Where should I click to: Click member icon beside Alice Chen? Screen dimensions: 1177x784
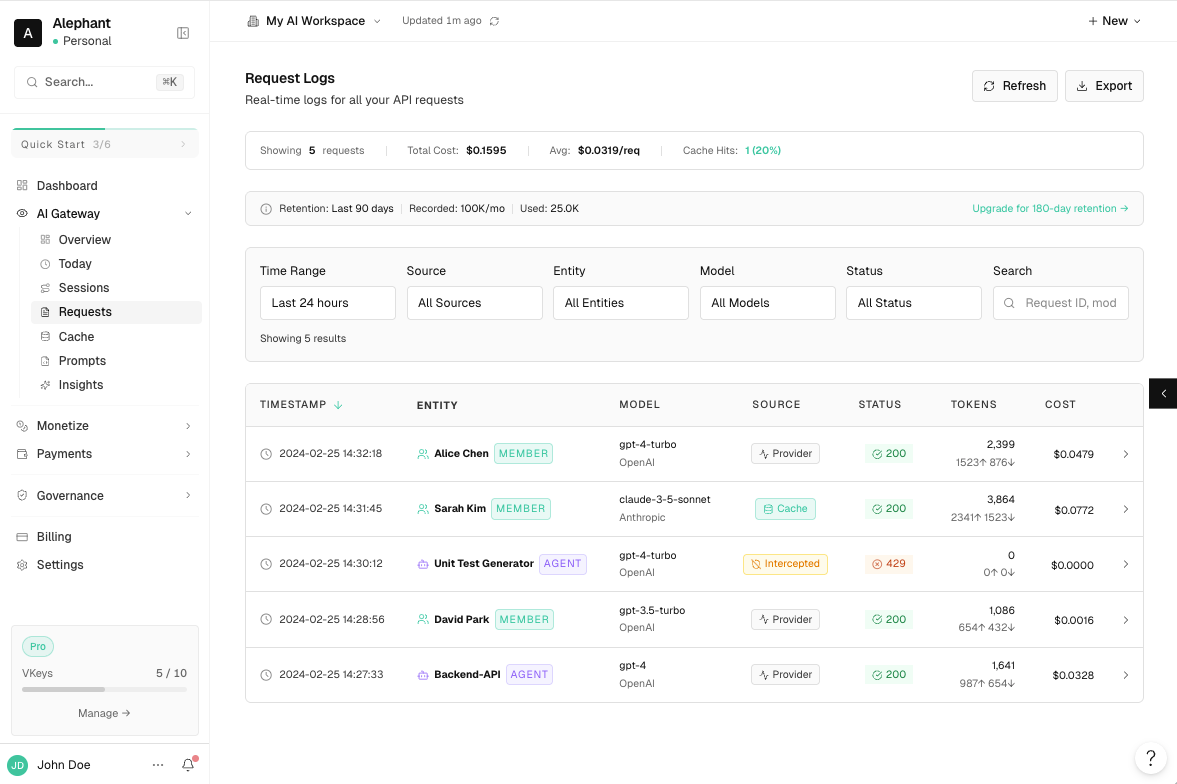click(423, 454)
